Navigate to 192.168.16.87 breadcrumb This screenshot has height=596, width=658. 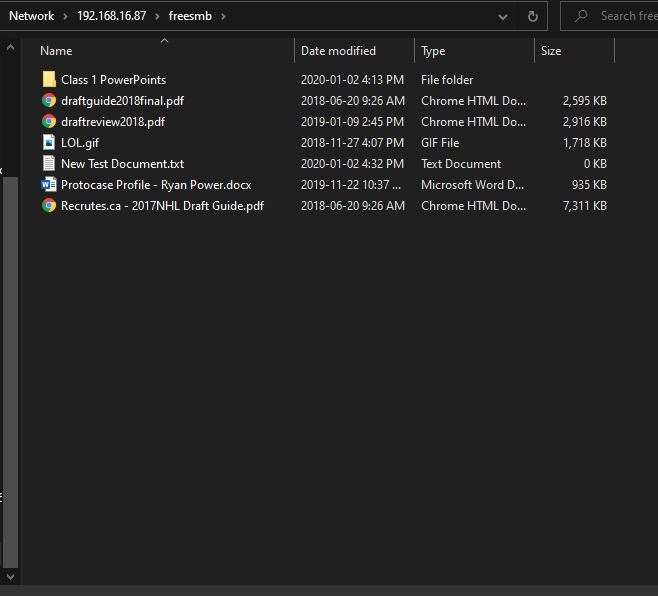pos(112,16)
